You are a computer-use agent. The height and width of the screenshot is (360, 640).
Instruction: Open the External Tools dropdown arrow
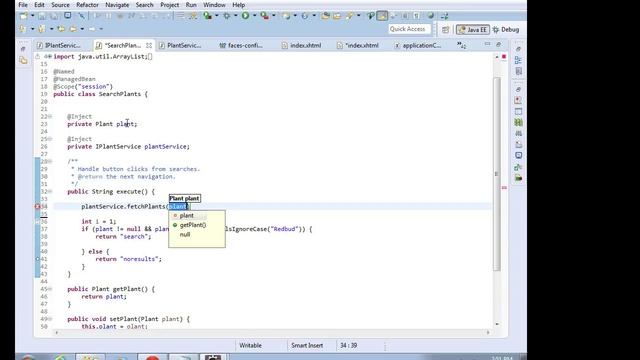274,16
